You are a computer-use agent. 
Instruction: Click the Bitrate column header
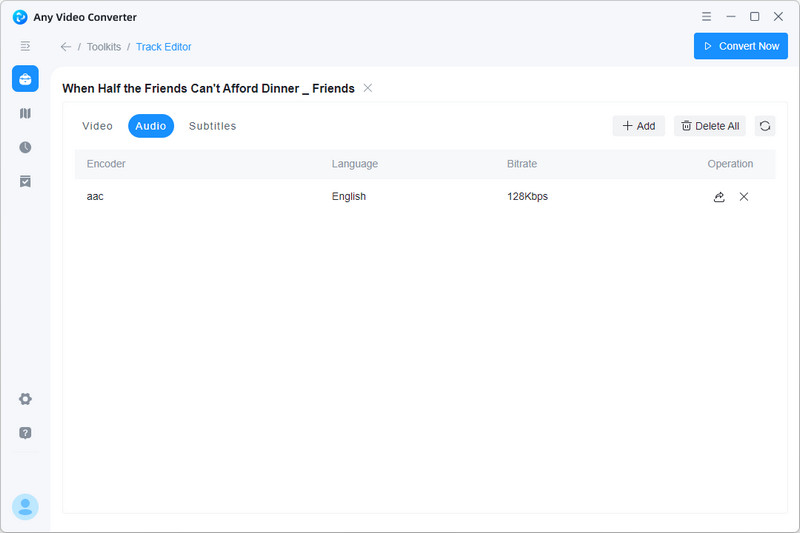coord(522,164)
